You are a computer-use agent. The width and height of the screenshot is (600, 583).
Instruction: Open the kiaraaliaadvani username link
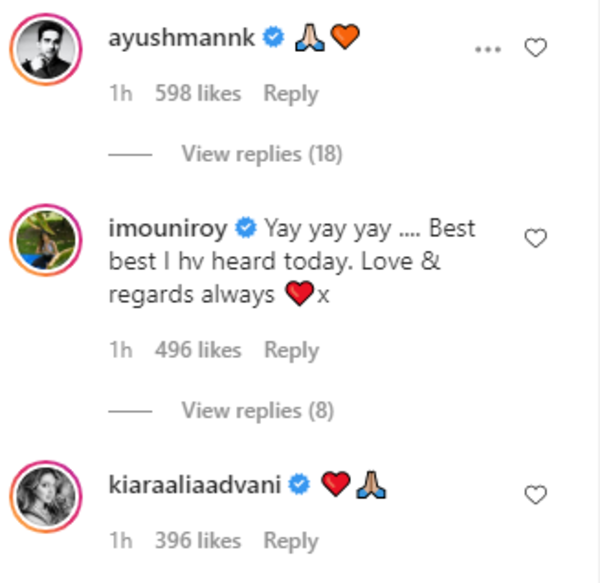coord(195,484)
